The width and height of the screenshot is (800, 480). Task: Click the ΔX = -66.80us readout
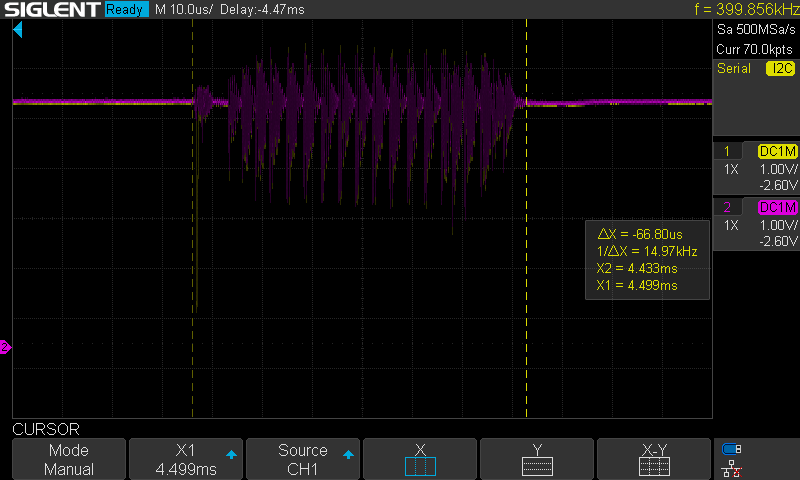[640, 234]
